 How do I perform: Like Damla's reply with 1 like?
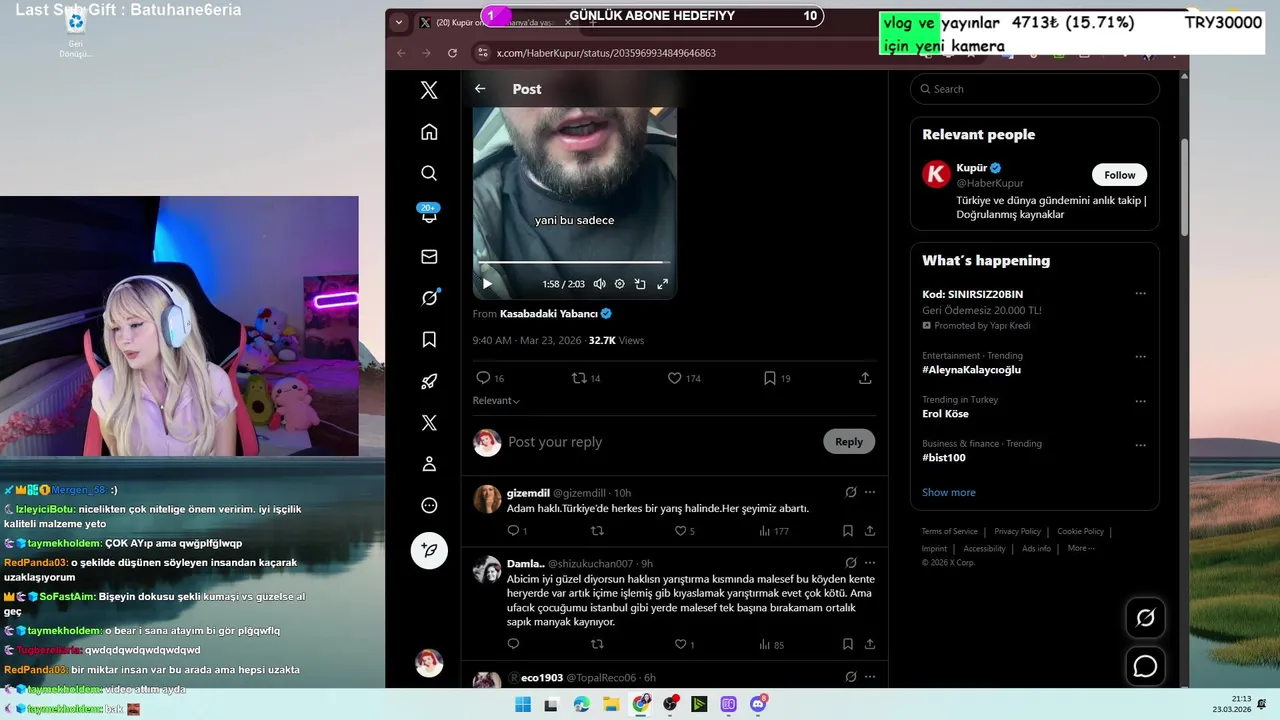[685, 645]
